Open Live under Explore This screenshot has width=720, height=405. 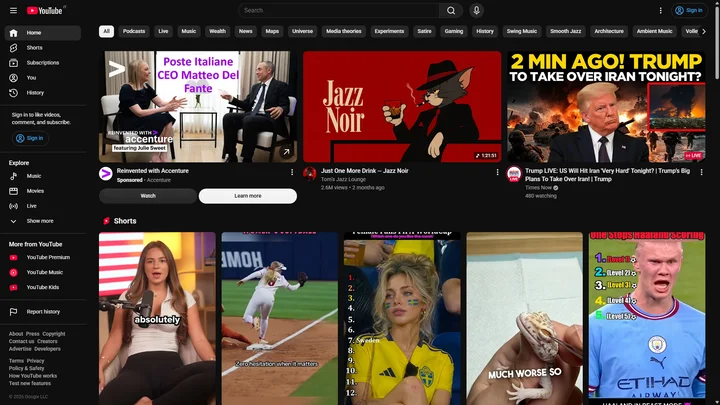pos(43,206)
